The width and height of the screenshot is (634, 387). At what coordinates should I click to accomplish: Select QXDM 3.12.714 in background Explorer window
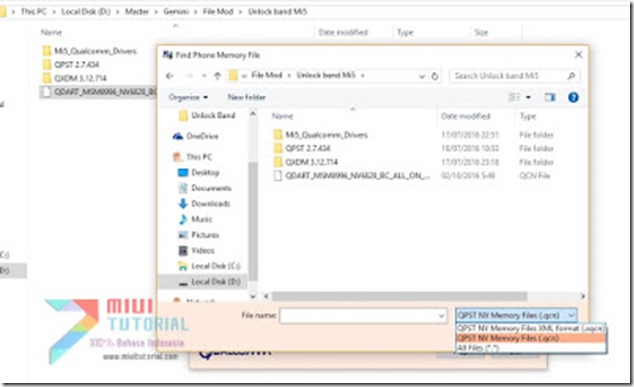pyautogui.click(x=74, y=78)
